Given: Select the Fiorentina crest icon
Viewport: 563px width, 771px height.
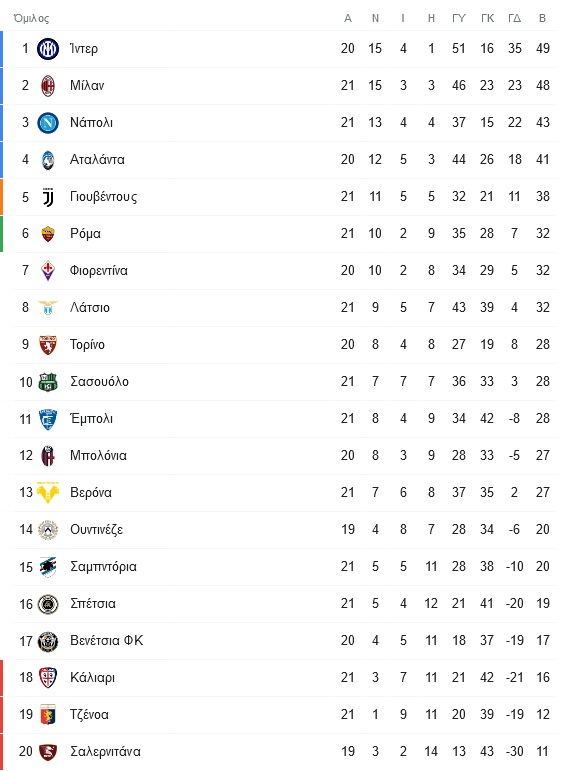Looking at the screenshot, I should [x=48, y=270].
